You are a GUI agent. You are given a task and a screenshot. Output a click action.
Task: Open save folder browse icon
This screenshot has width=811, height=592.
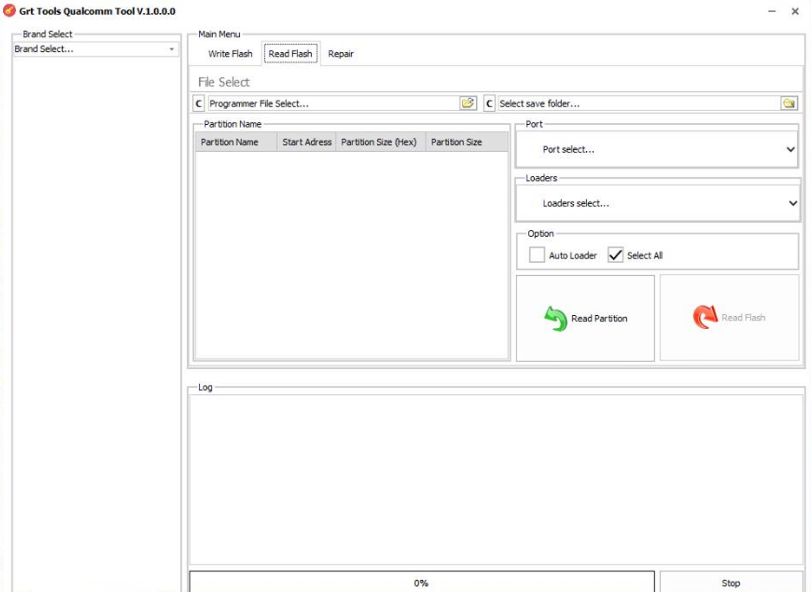click(x=789, y=103)
